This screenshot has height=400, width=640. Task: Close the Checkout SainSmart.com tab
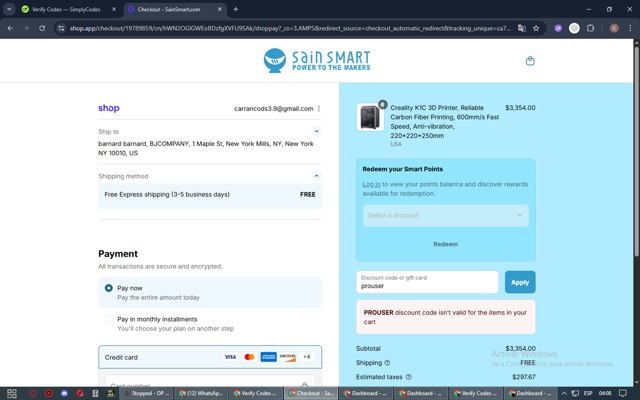click(x=220, y=9)
